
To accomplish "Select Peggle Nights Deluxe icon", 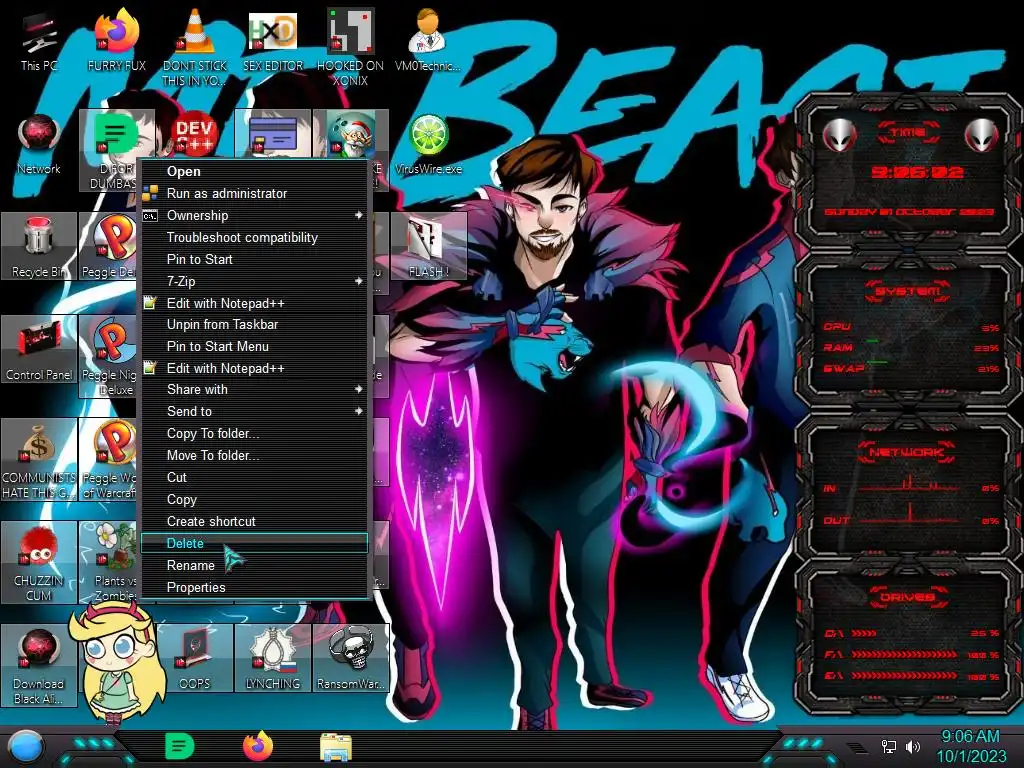I will (109, 357).
